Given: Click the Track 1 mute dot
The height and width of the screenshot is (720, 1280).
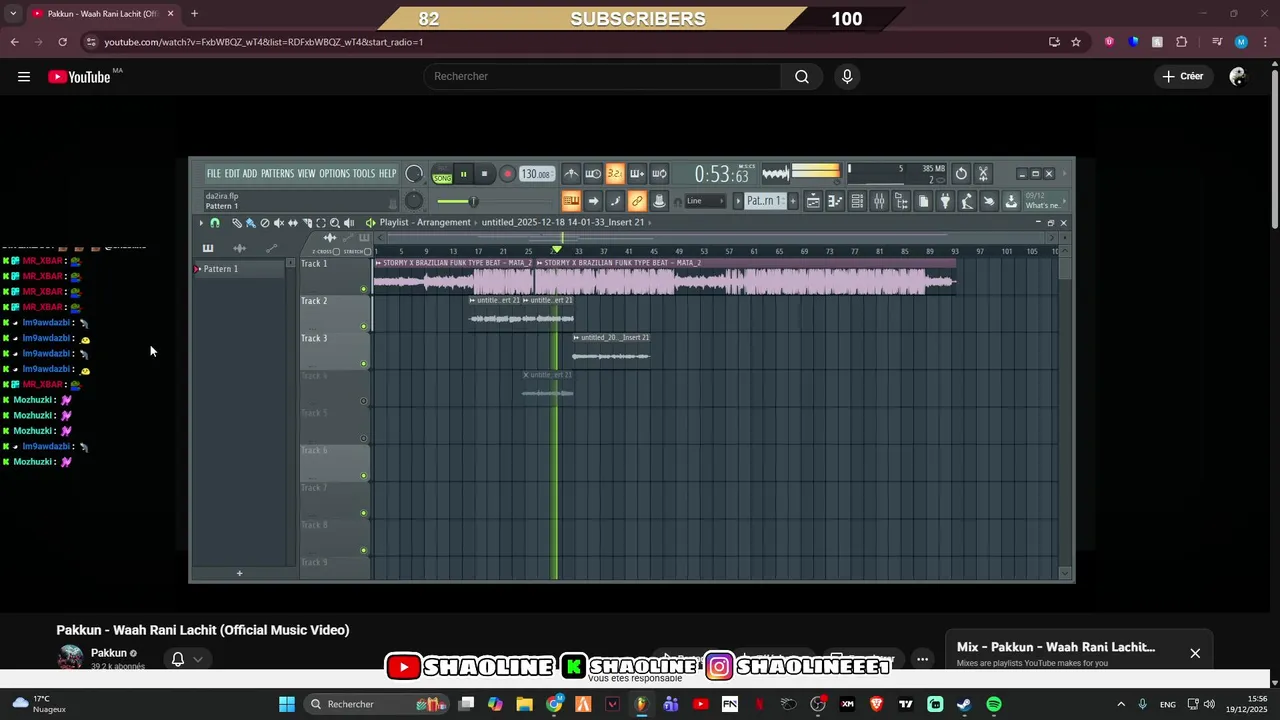Looking at the screenshot, I should click(x=363, y=289).
